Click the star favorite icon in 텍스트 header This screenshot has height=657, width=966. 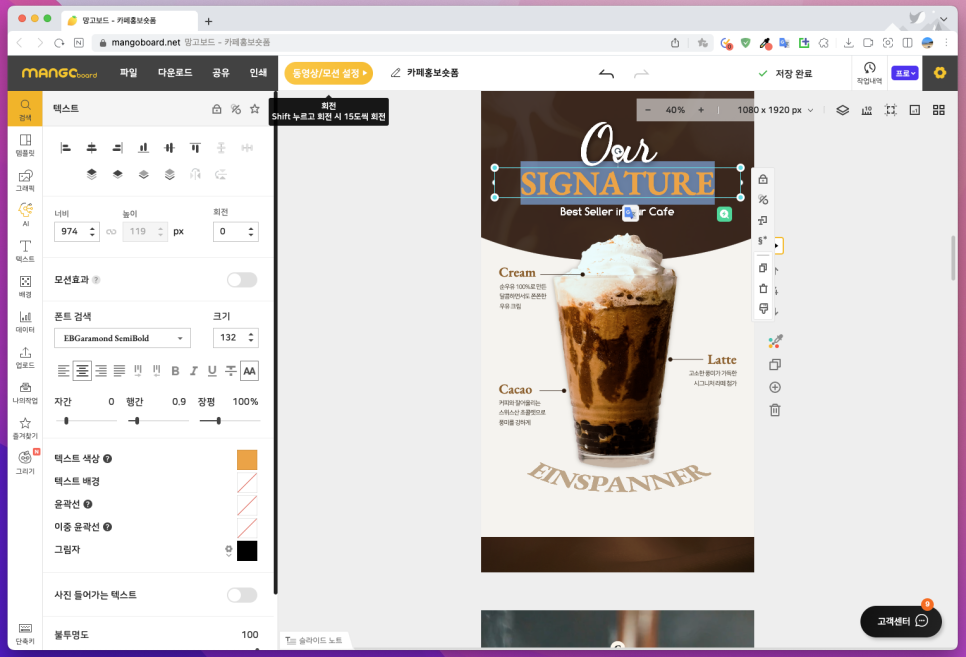254,109
